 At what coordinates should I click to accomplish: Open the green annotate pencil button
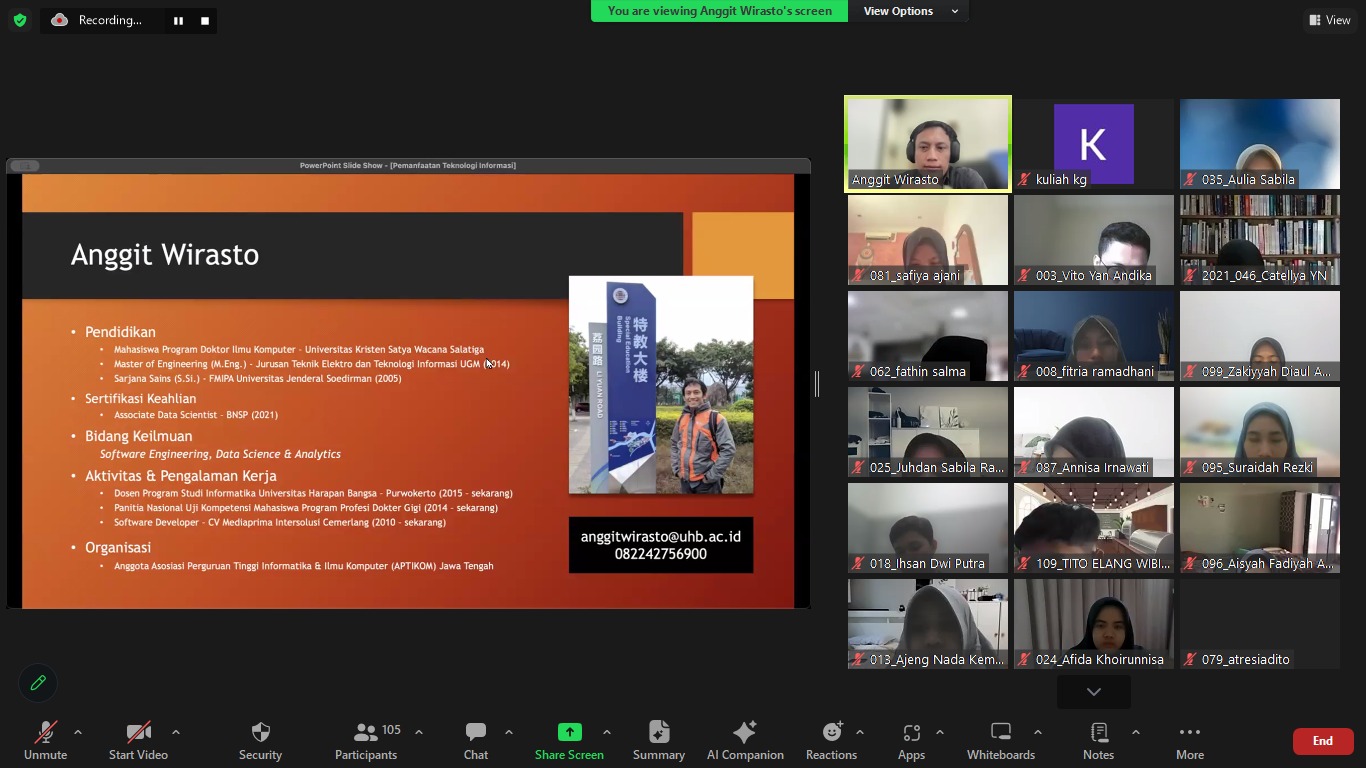38,683
